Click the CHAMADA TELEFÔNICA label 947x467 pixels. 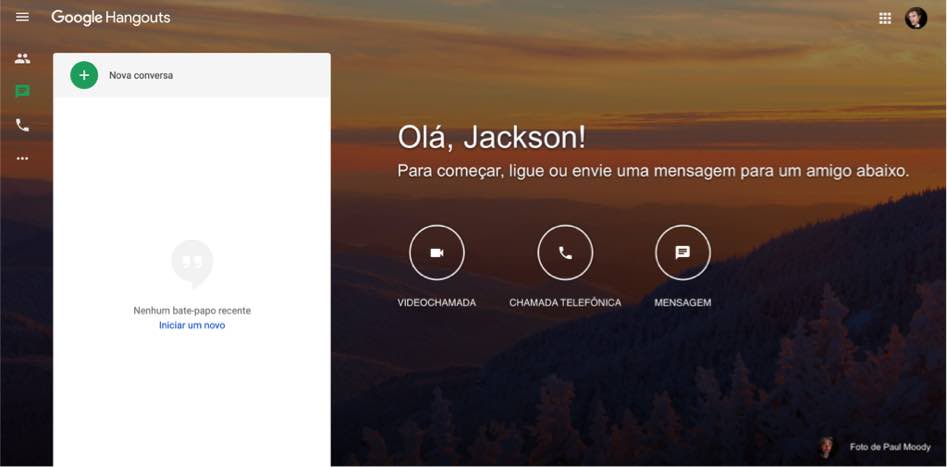[565, 303]
